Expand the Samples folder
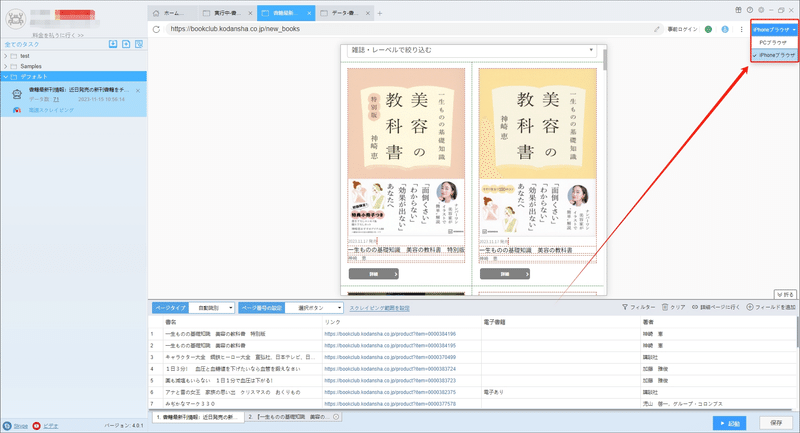The width and height of the screenshot is (800, 433). click(6, 66)
